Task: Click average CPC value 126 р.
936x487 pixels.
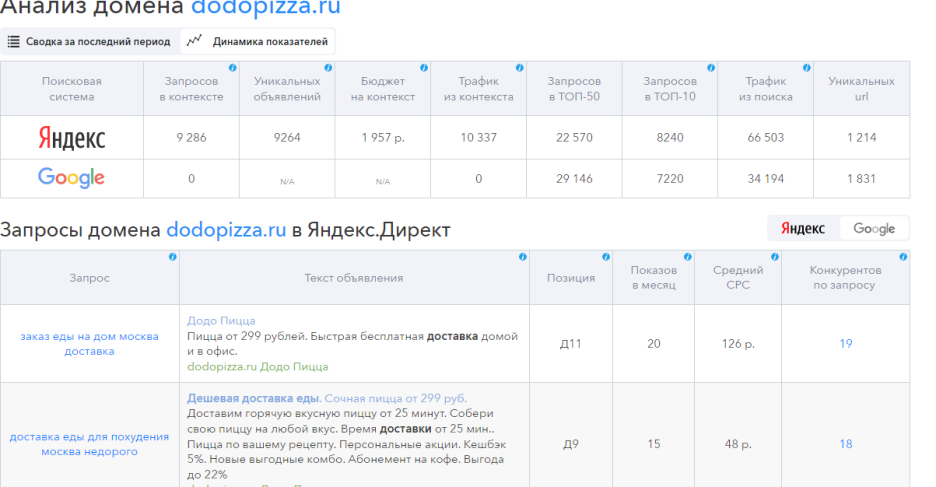Action: 738,344
